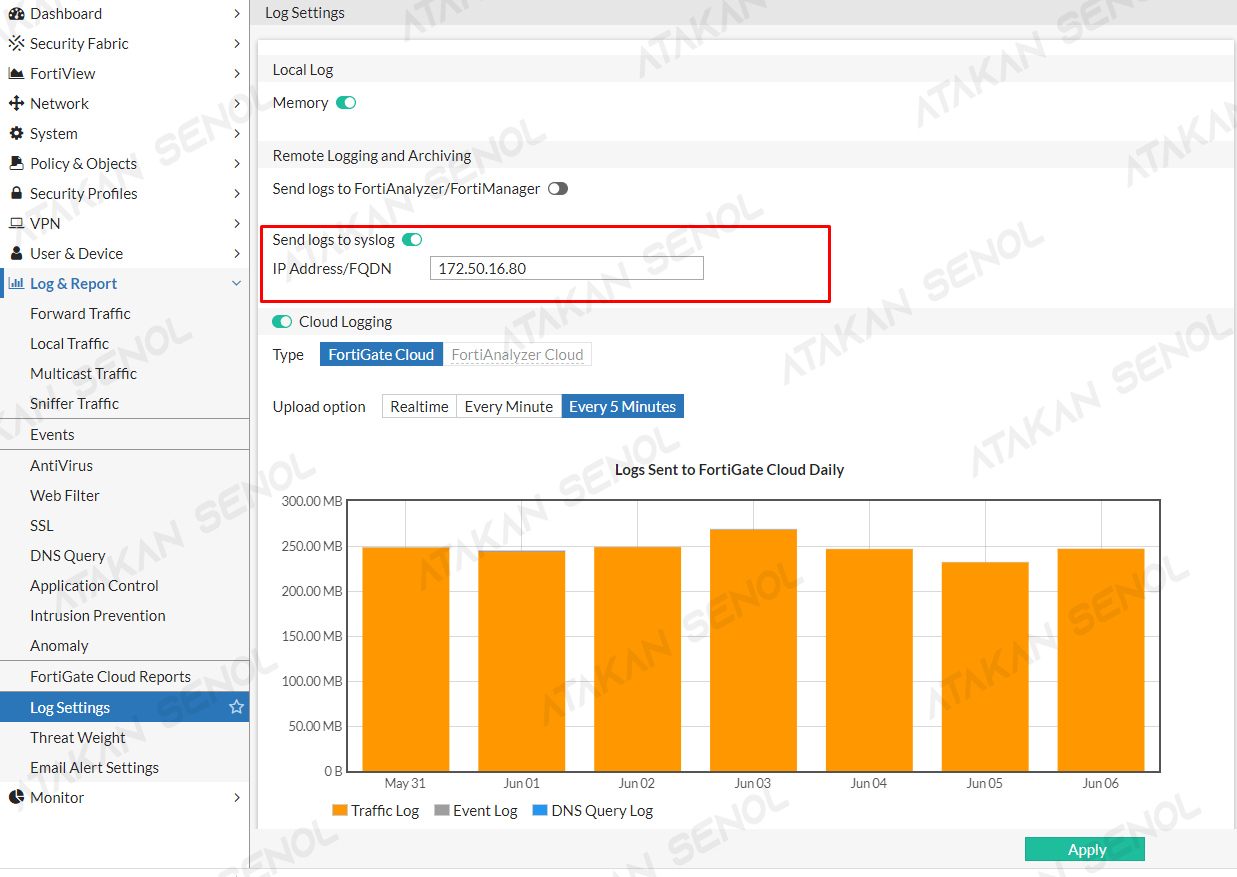This screenshot has height=877, width=1237.
Task: Expand the Dashboard menu chevron
Action: point(237,14)
